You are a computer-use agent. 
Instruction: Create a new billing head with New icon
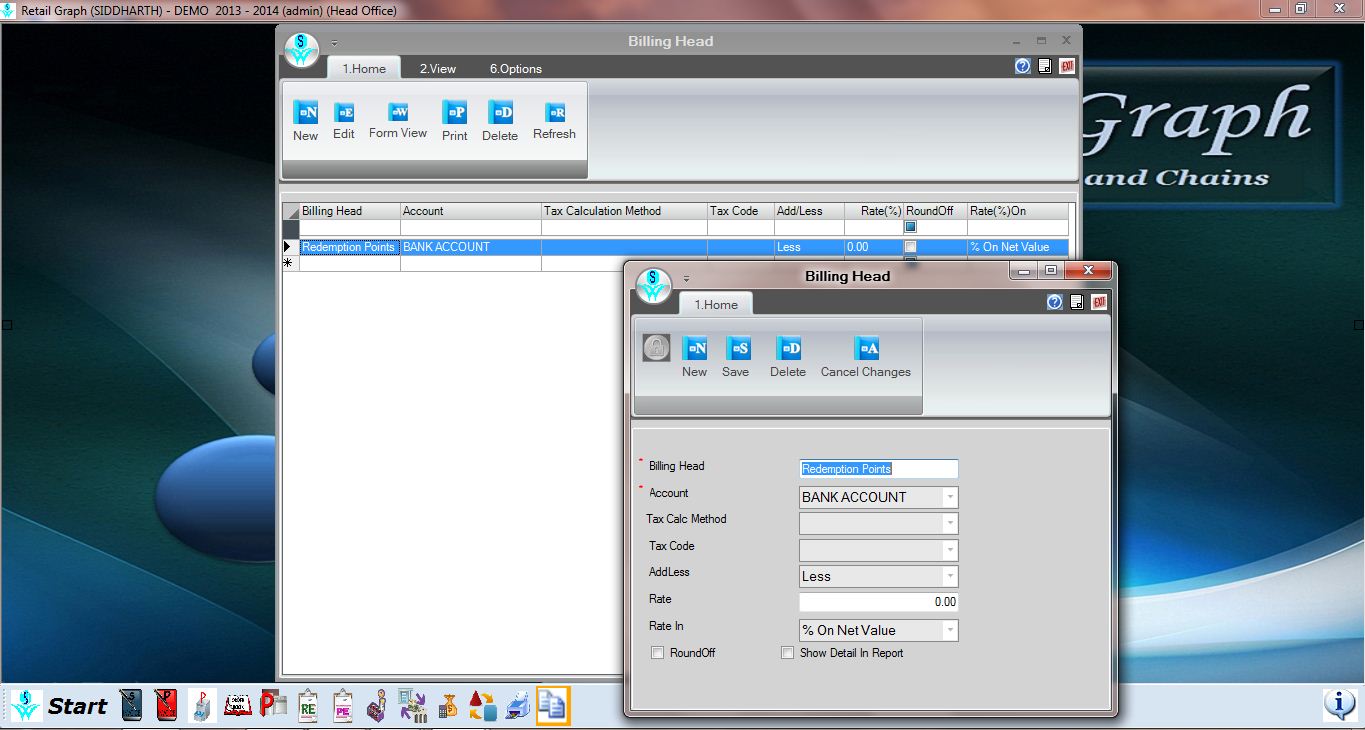[304, 119]
